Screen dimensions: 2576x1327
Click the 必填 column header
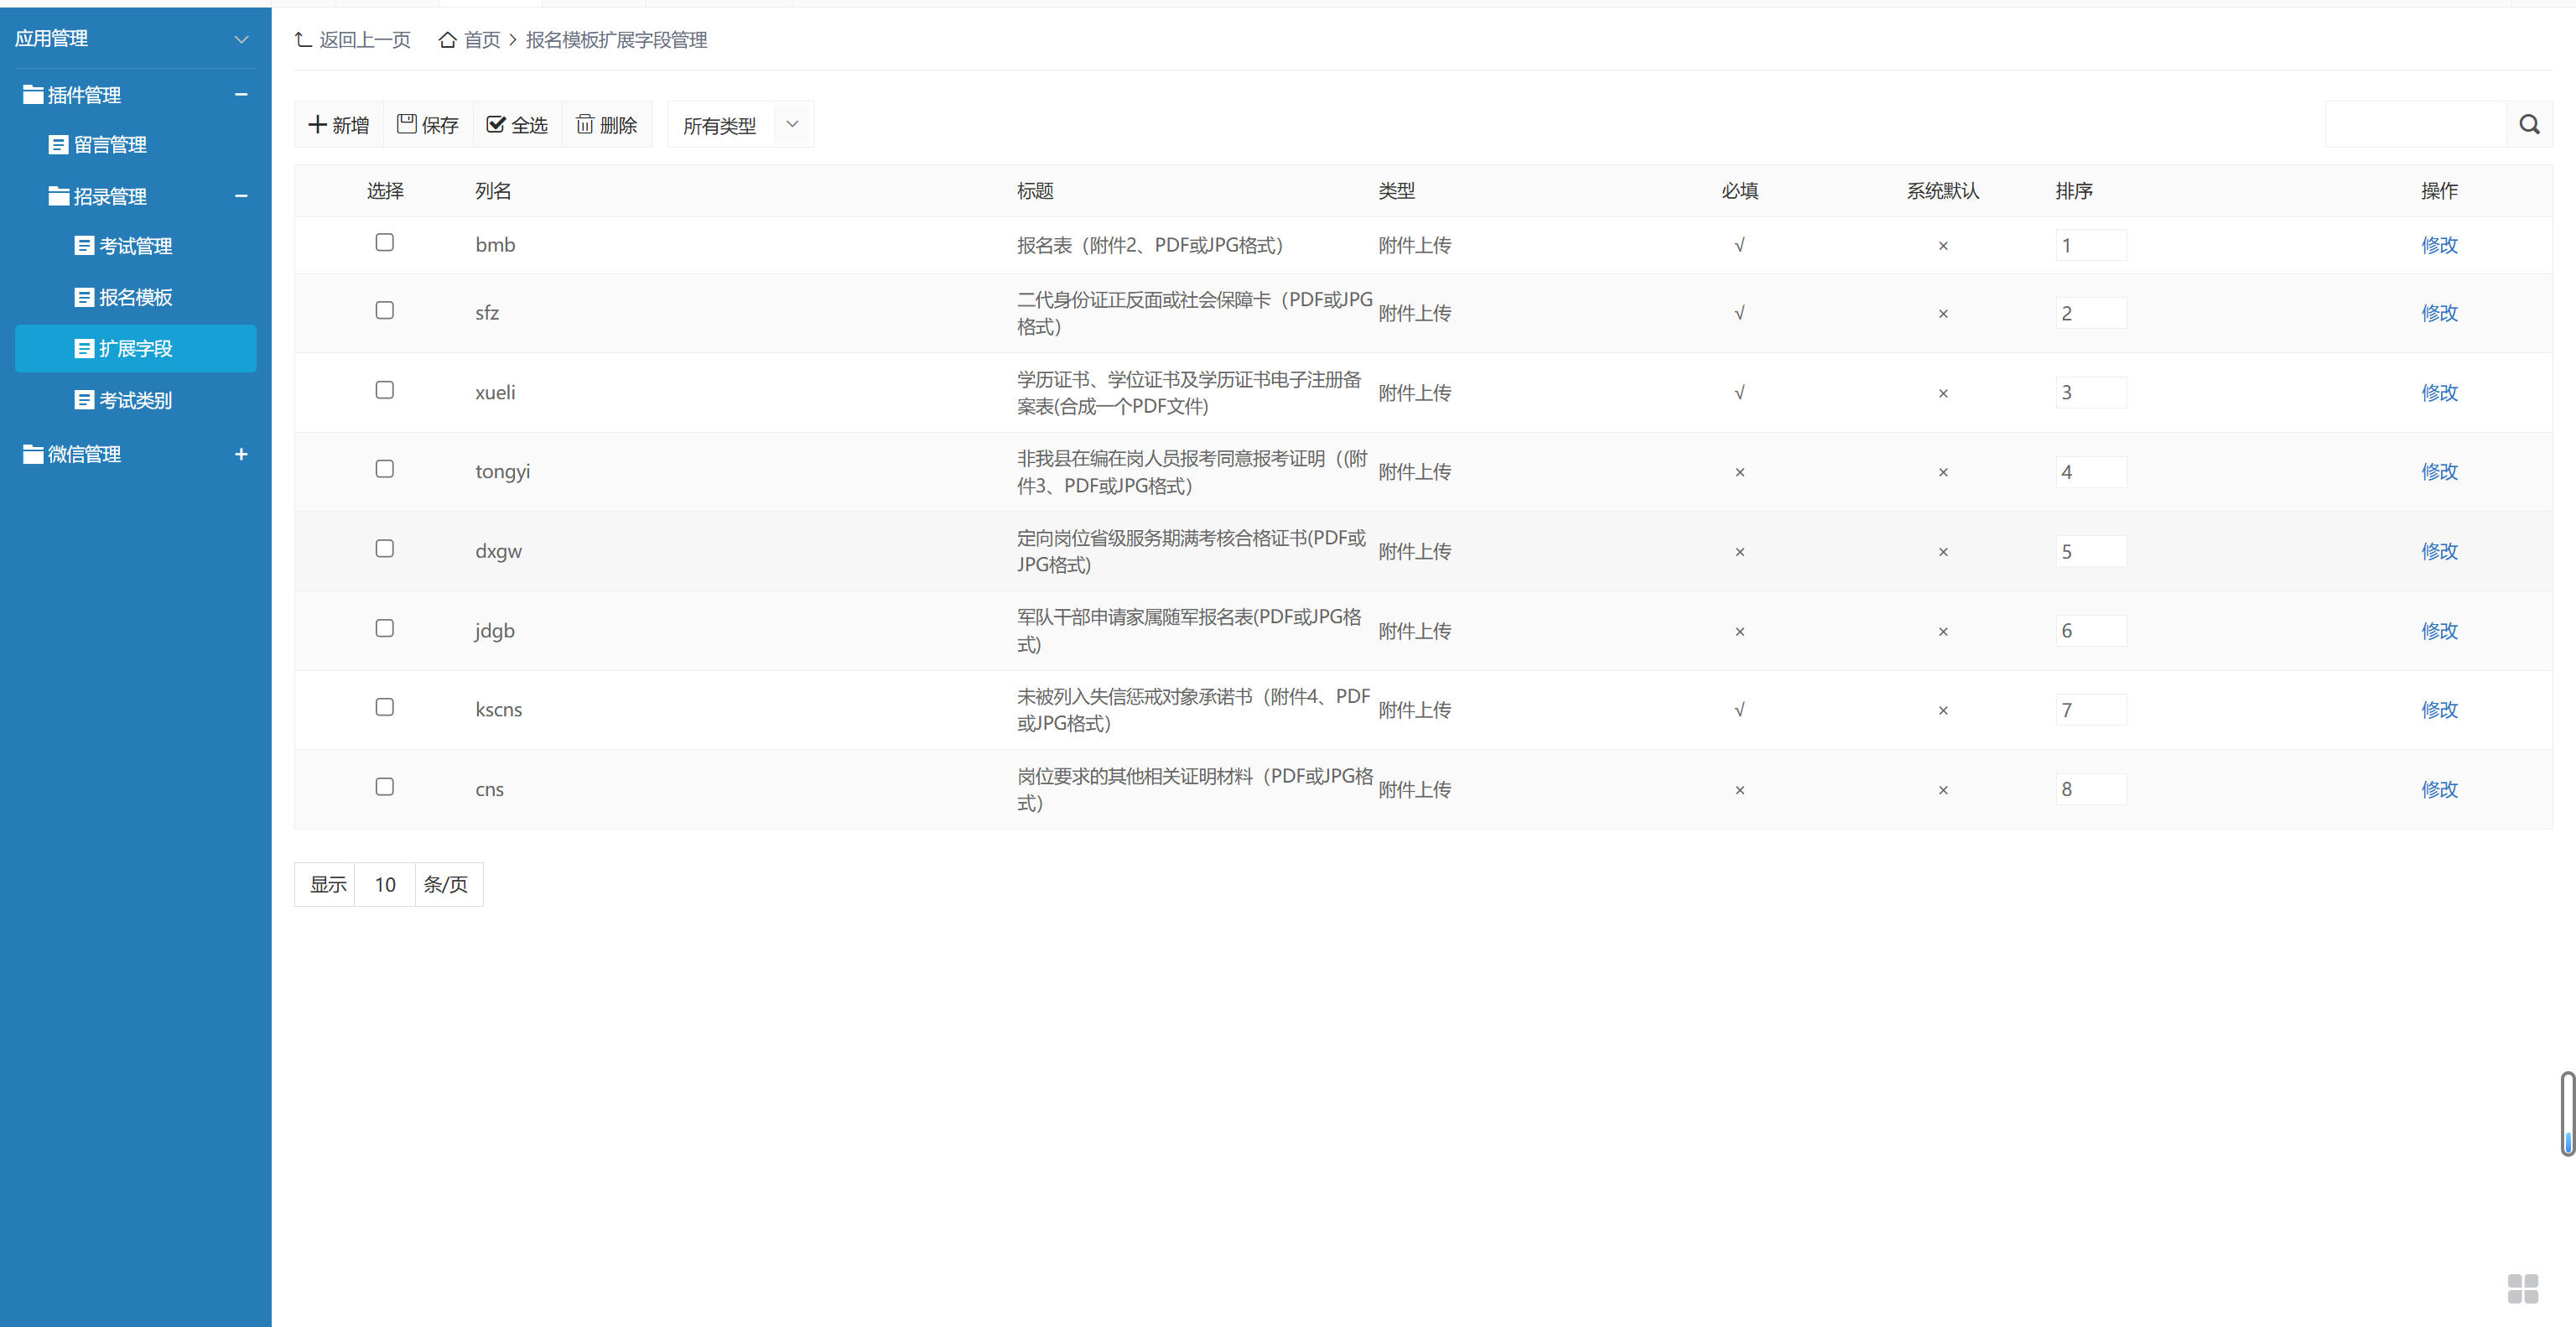tap(1740, 191)
